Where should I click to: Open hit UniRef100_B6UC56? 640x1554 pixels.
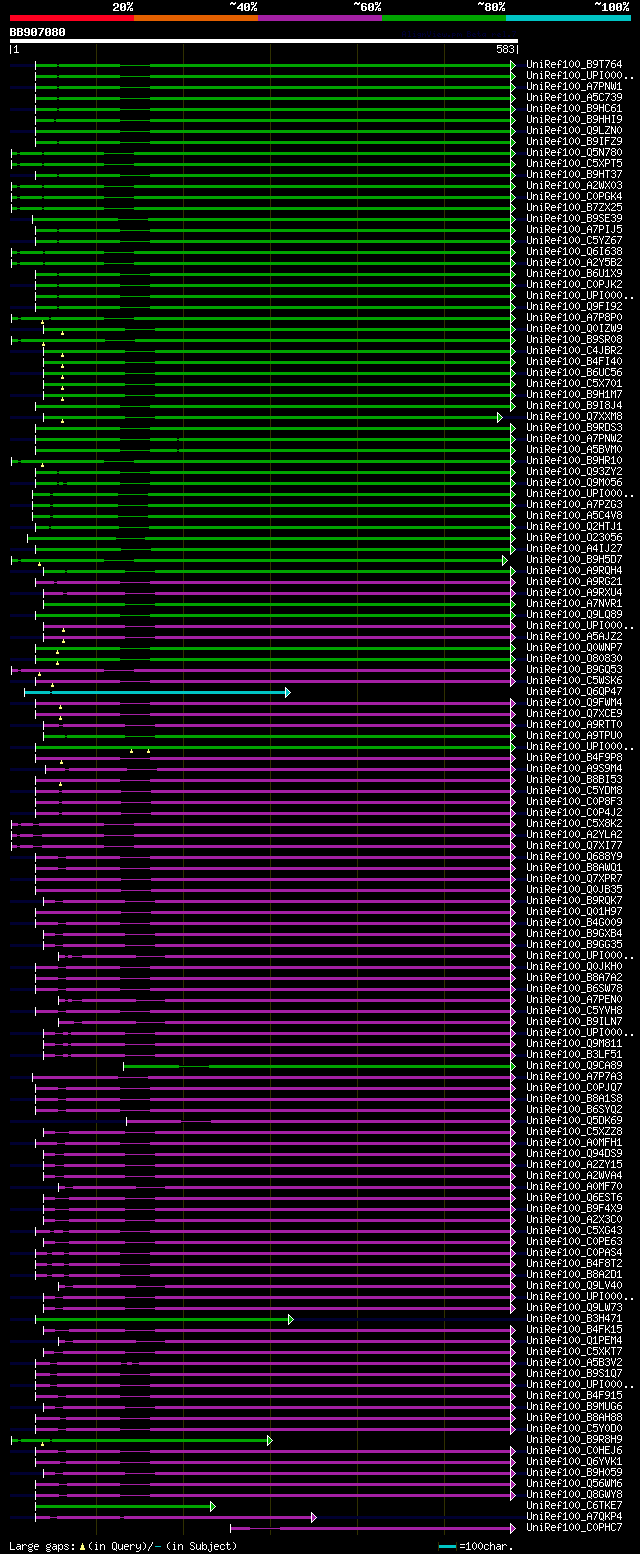pos(574,373)
